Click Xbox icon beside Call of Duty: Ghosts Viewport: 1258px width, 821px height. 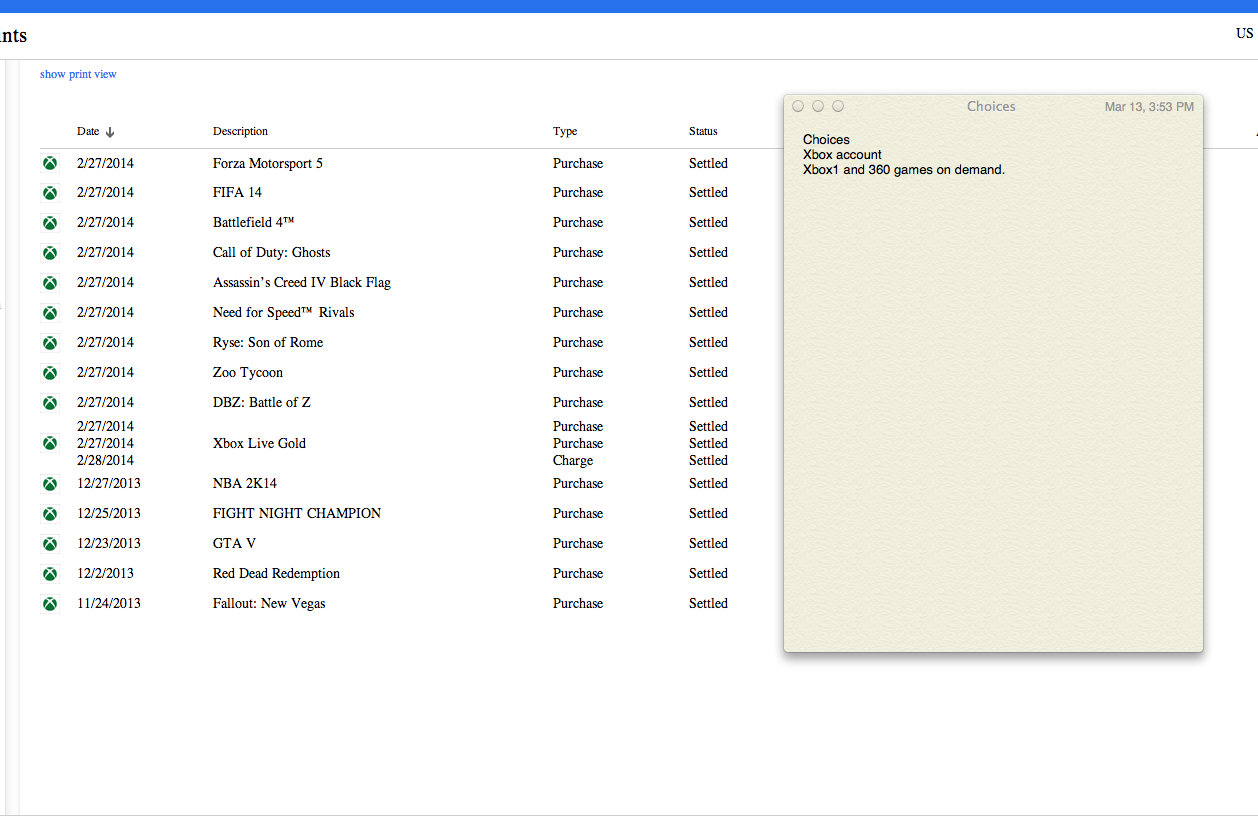49,253
